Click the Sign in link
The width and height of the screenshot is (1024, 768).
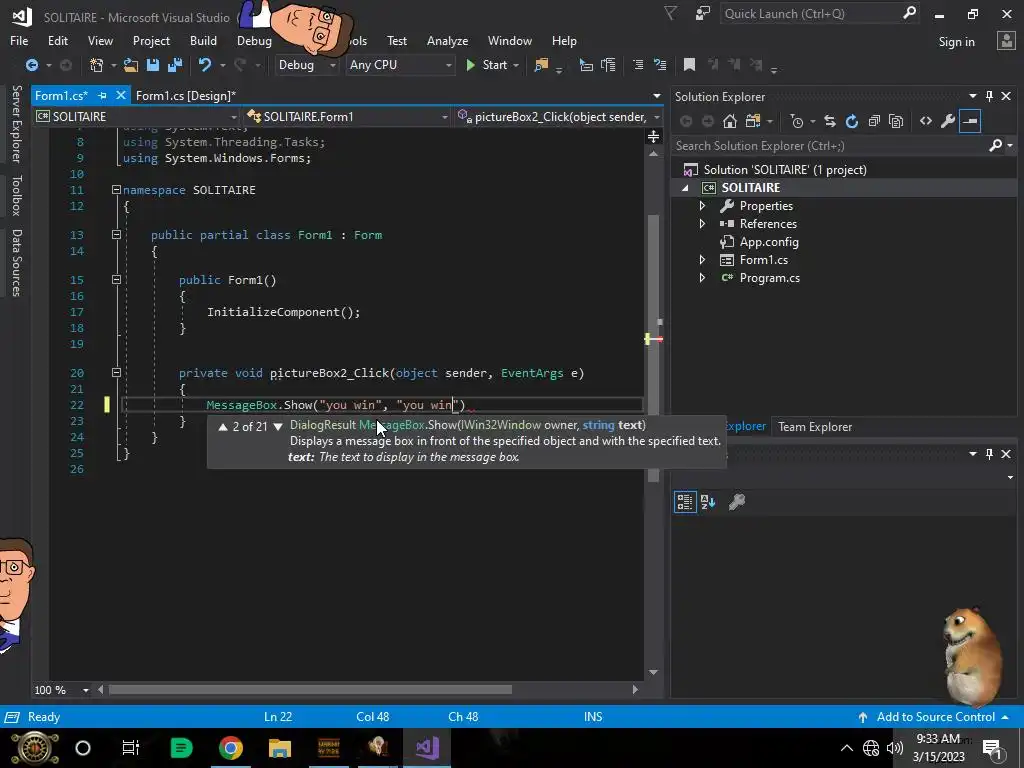[956, 42]
